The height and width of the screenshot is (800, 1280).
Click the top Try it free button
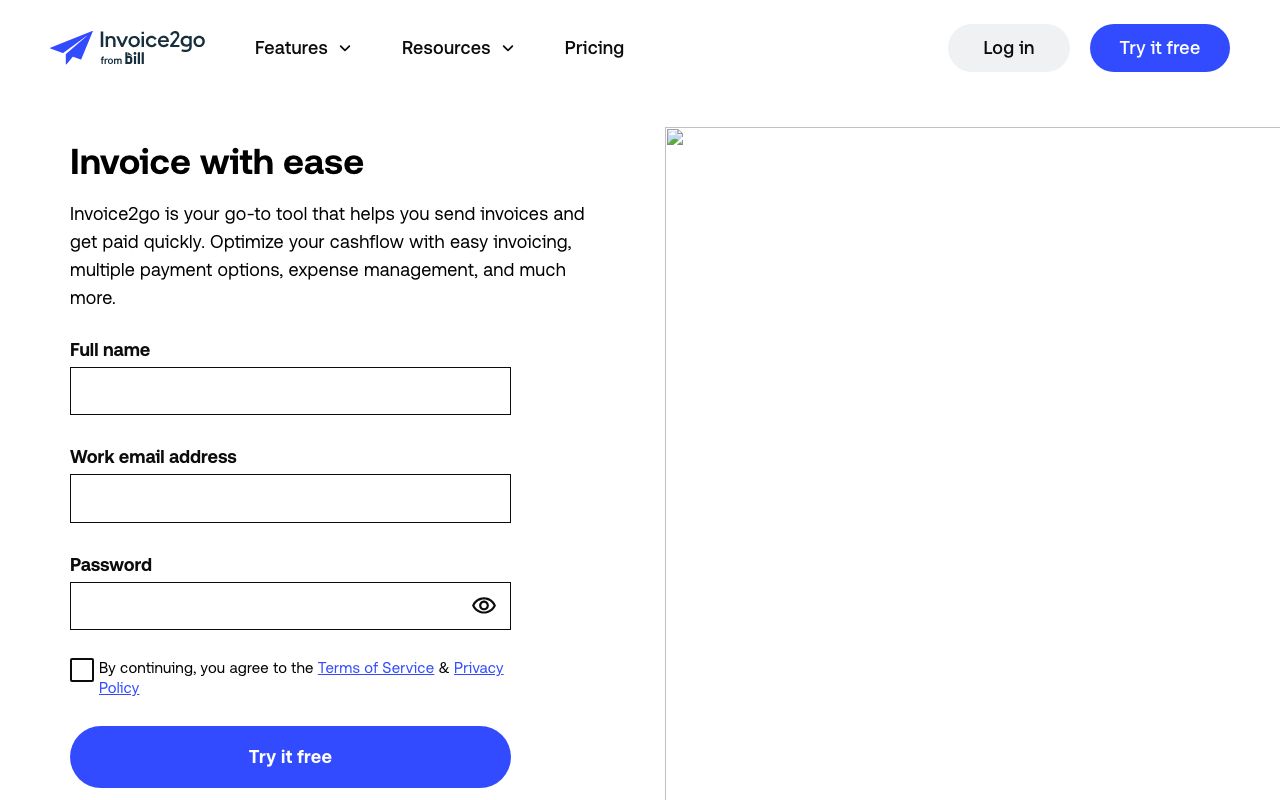coord(1160,47)
